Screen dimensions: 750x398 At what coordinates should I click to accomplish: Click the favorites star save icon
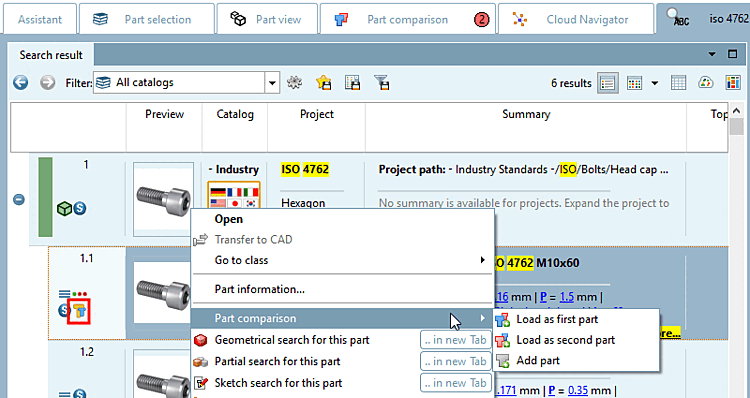pyautogui.click(x=324, y=83)
